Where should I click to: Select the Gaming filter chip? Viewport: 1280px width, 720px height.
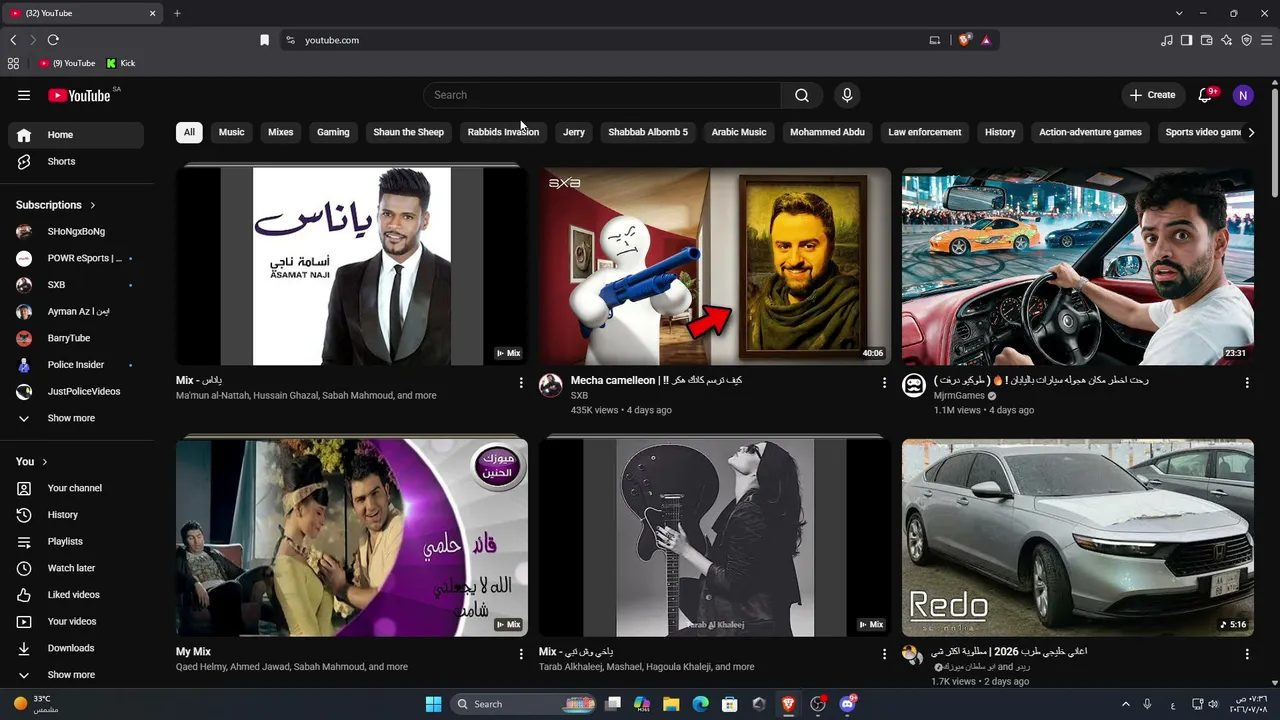333,132
